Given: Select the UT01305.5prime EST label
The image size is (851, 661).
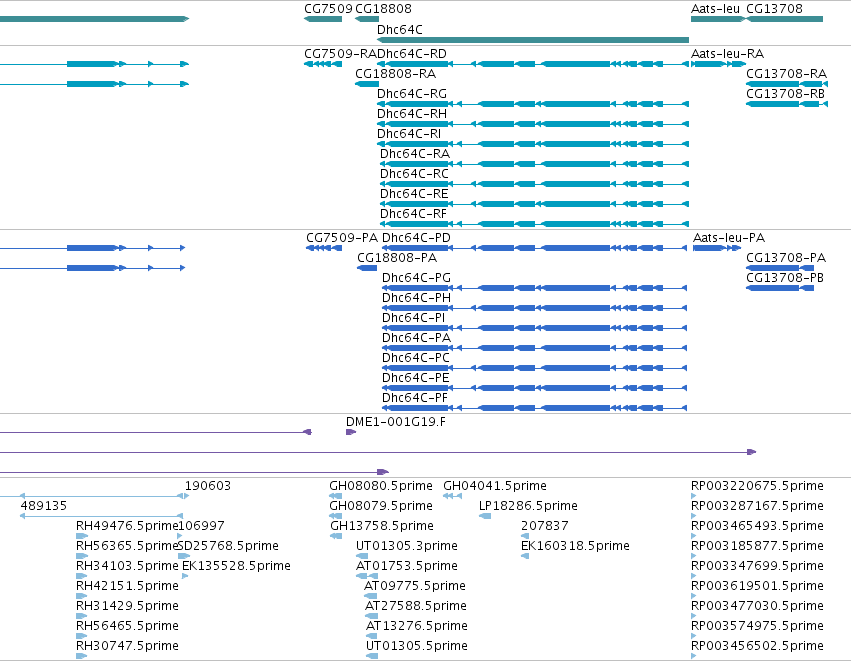Looking at the screenshot, I should point(417,646).
